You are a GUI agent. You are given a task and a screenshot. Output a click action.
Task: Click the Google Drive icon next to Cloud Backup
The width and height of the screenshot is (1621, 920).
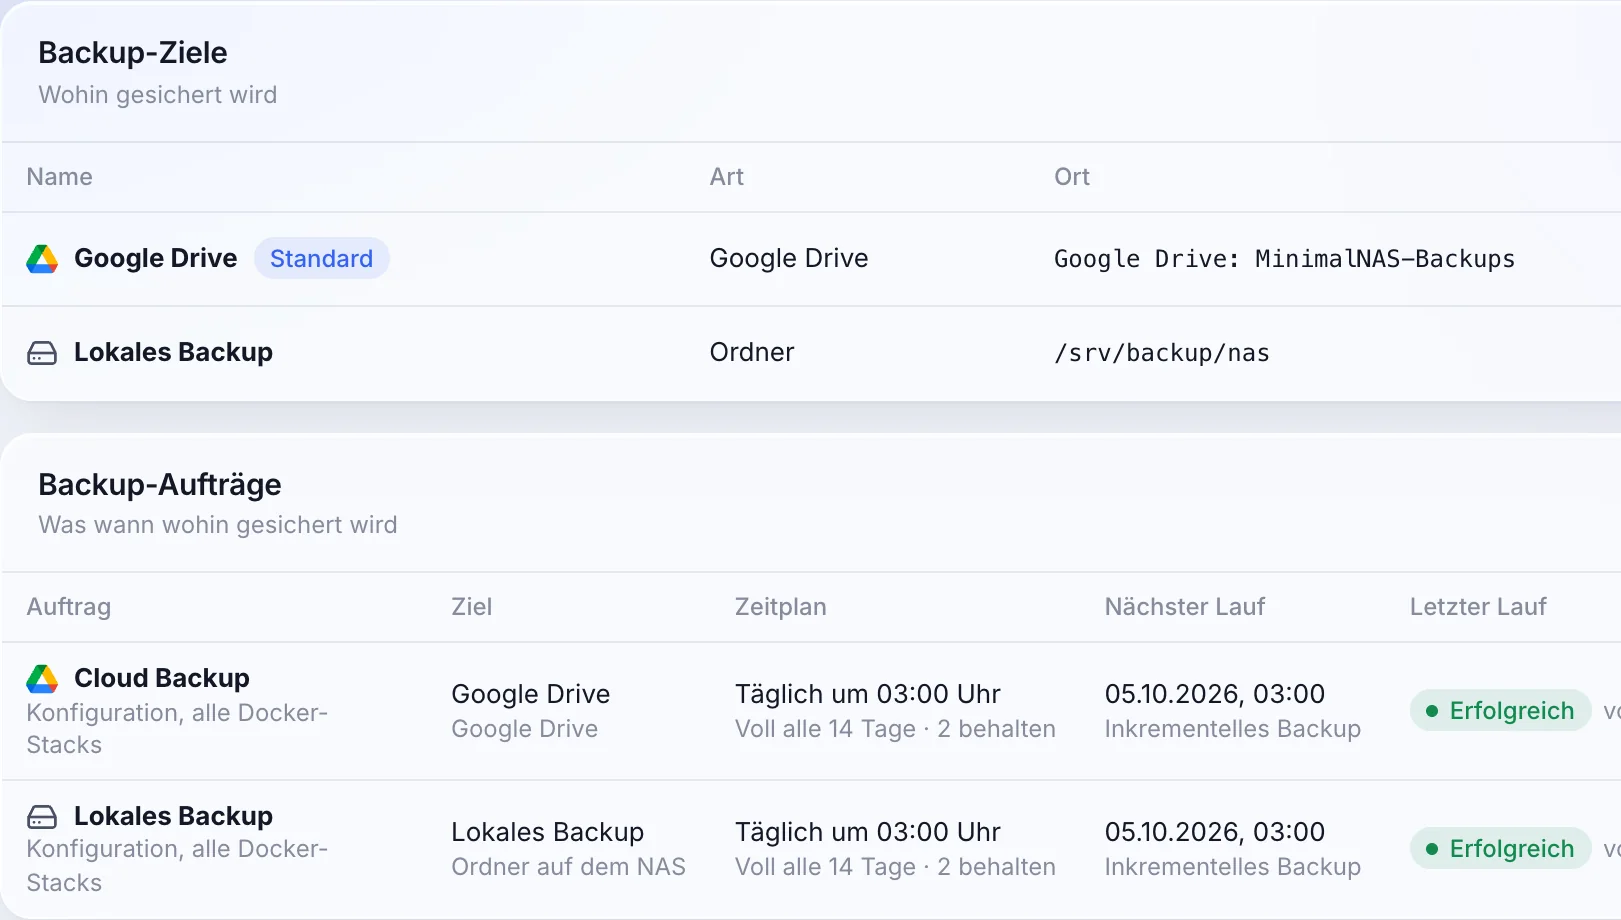pyautogui.click(x=42, y=679)
